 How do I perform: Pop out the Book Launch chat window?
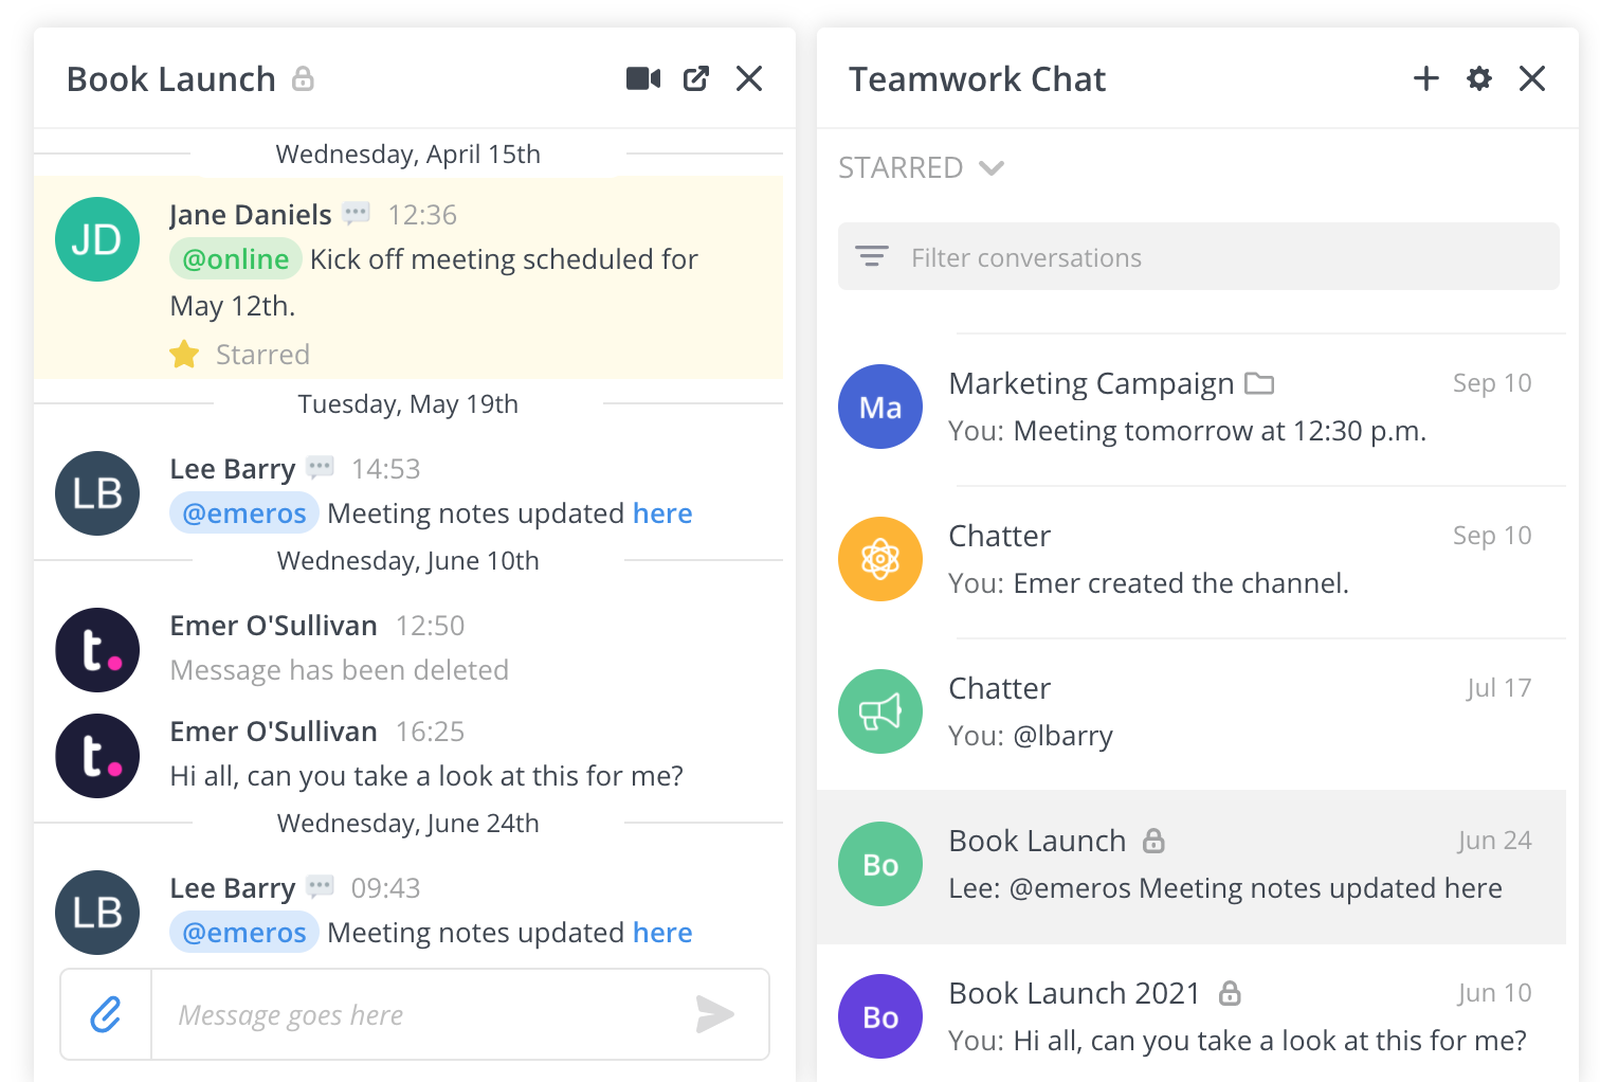coord(697,78)
